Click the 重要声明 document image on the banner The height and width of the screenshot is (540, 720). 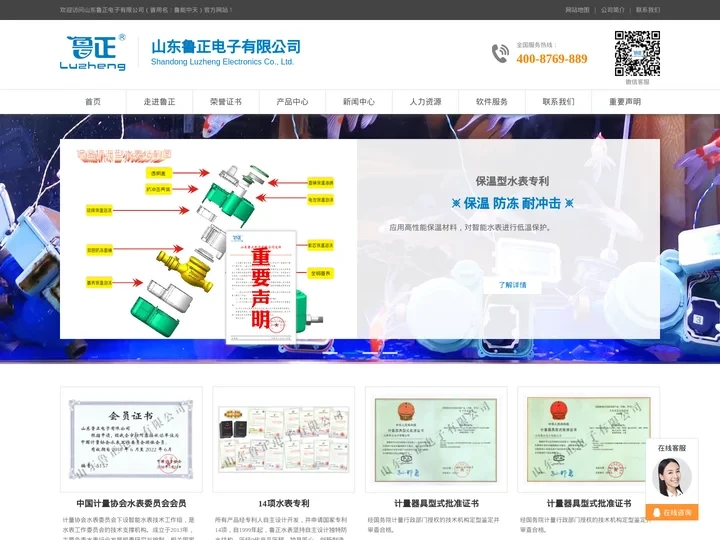[261, 287]
